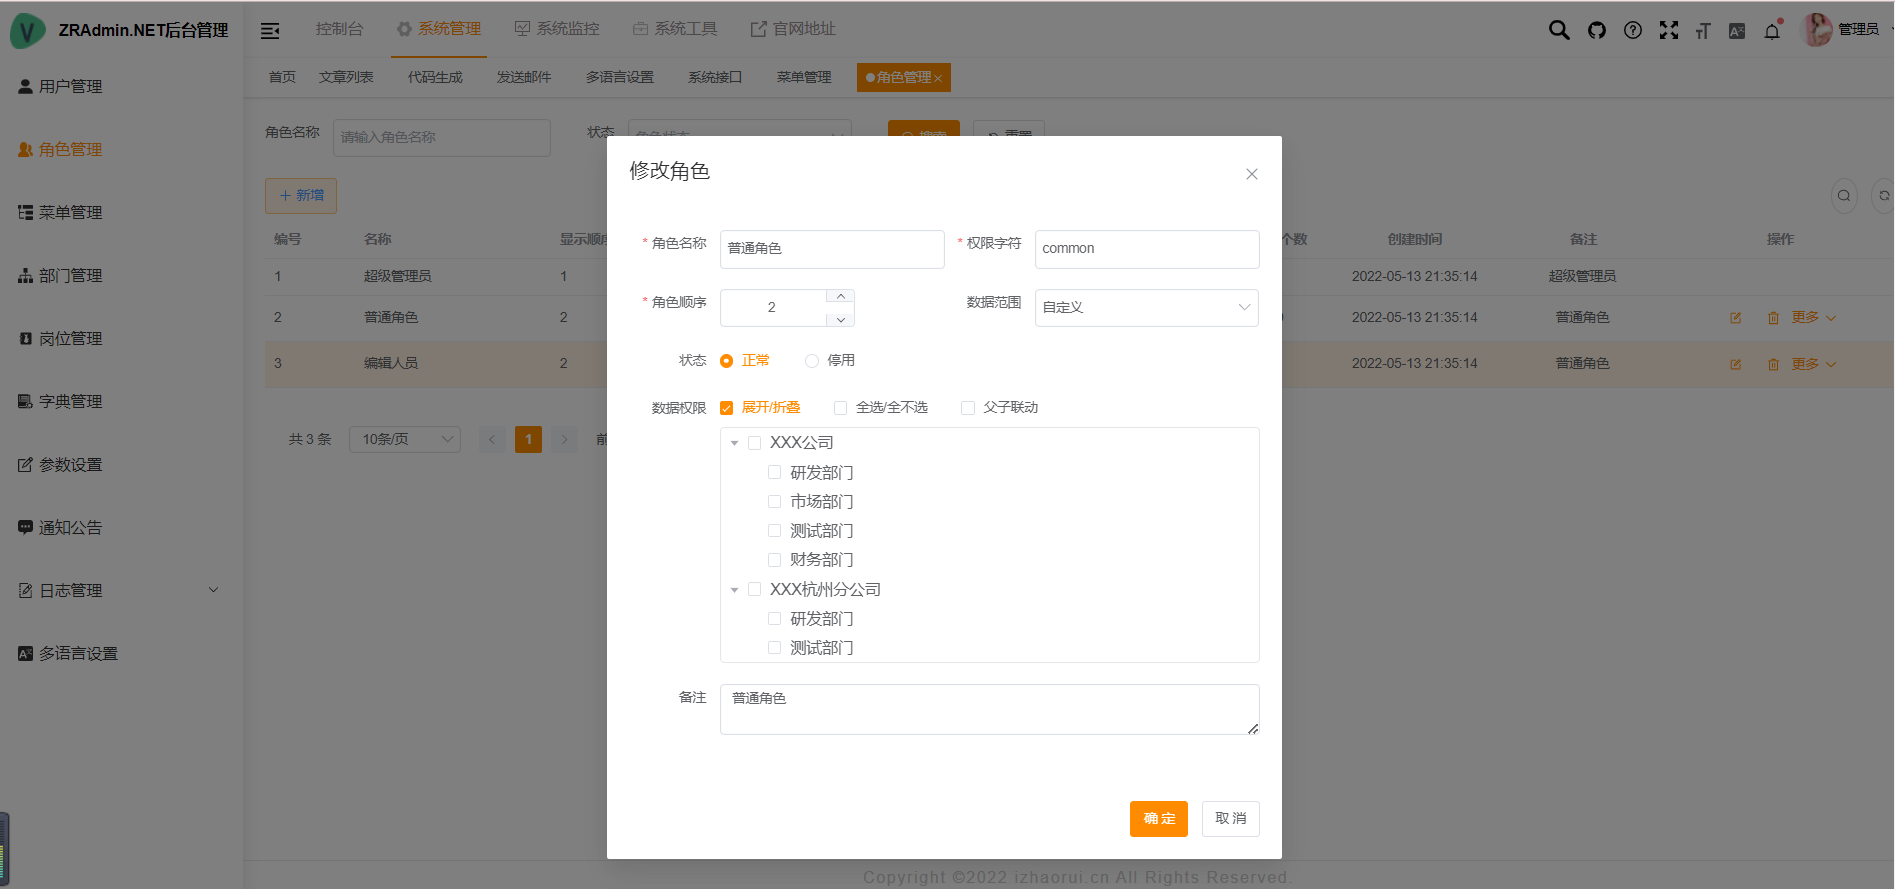Click the language switch icon in header
This screenshot has width=1895, height=889.
coord(1737,31)
